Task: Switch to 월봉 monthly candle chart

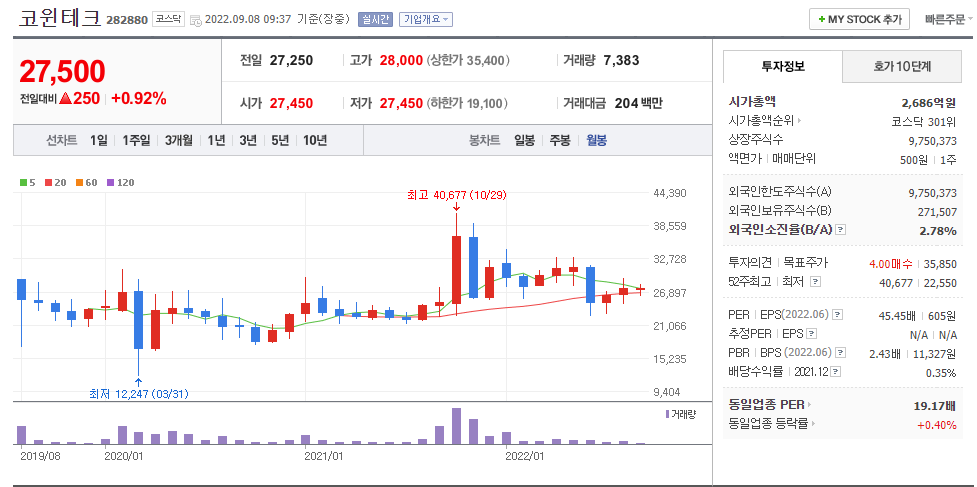Action: [596, 141]
